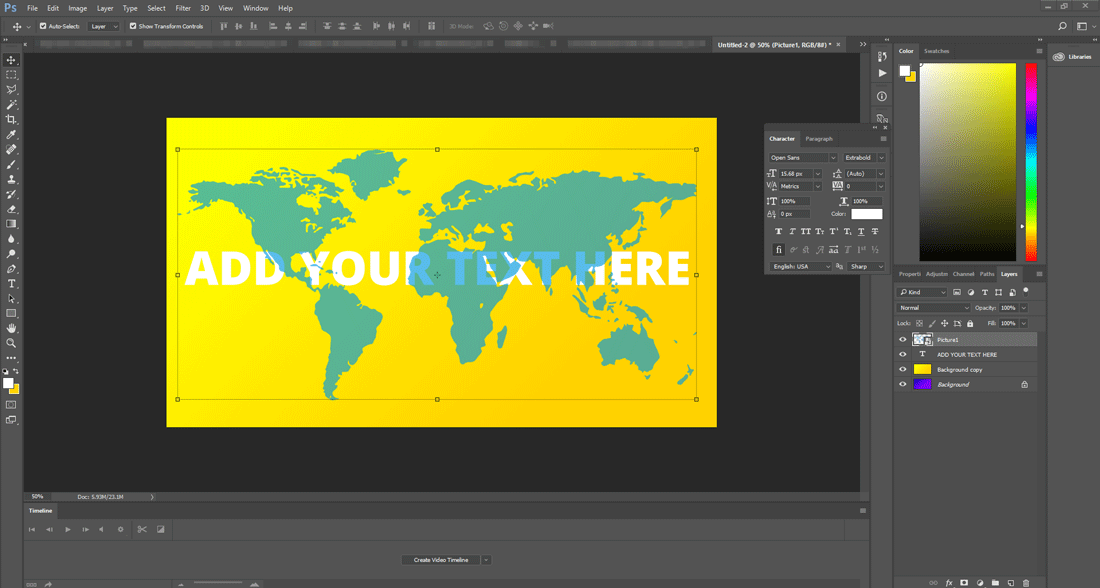Click the rainbow hue slider strip

(1031, 162)
